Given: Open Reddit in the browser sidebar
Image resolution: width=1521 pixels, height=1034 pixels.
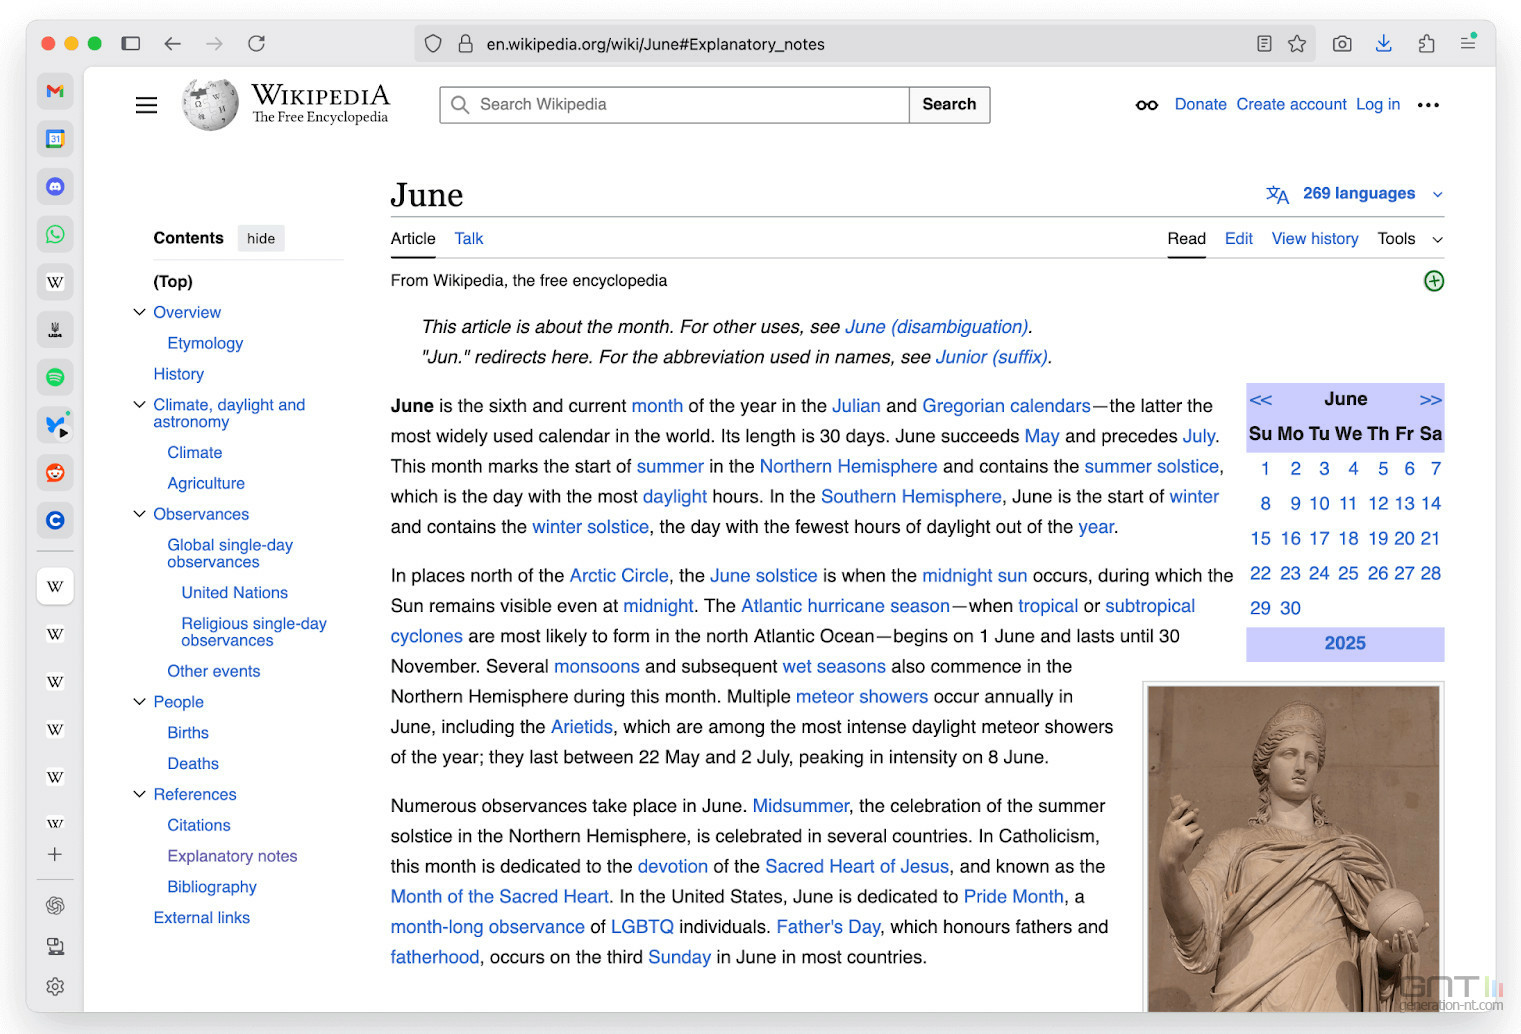Looking at the screenshot, I should 55,472.
